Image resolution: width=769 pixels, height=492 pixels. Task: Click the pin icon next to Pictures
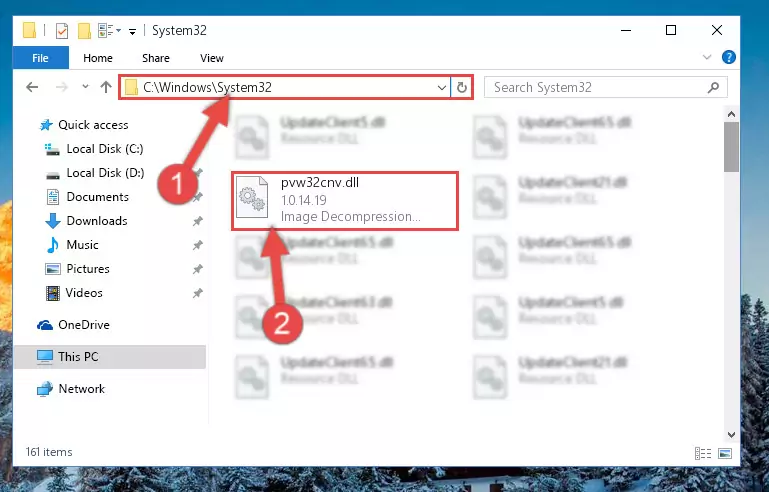click(x=197, y=269)
